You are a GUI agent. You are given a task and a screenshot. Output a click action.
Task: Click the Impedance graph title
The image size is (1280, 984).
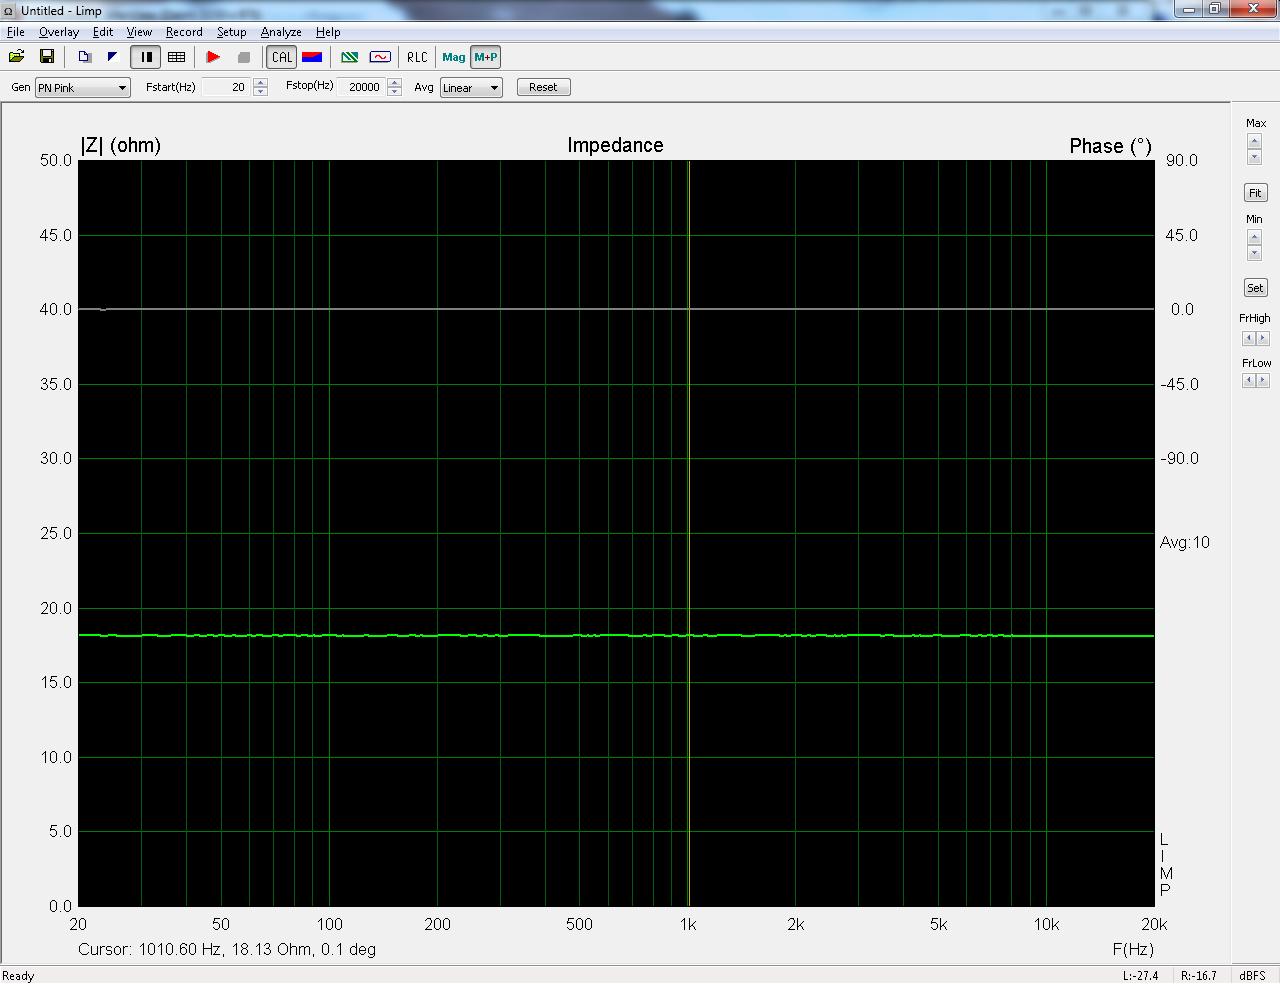[x=615, y=145]
